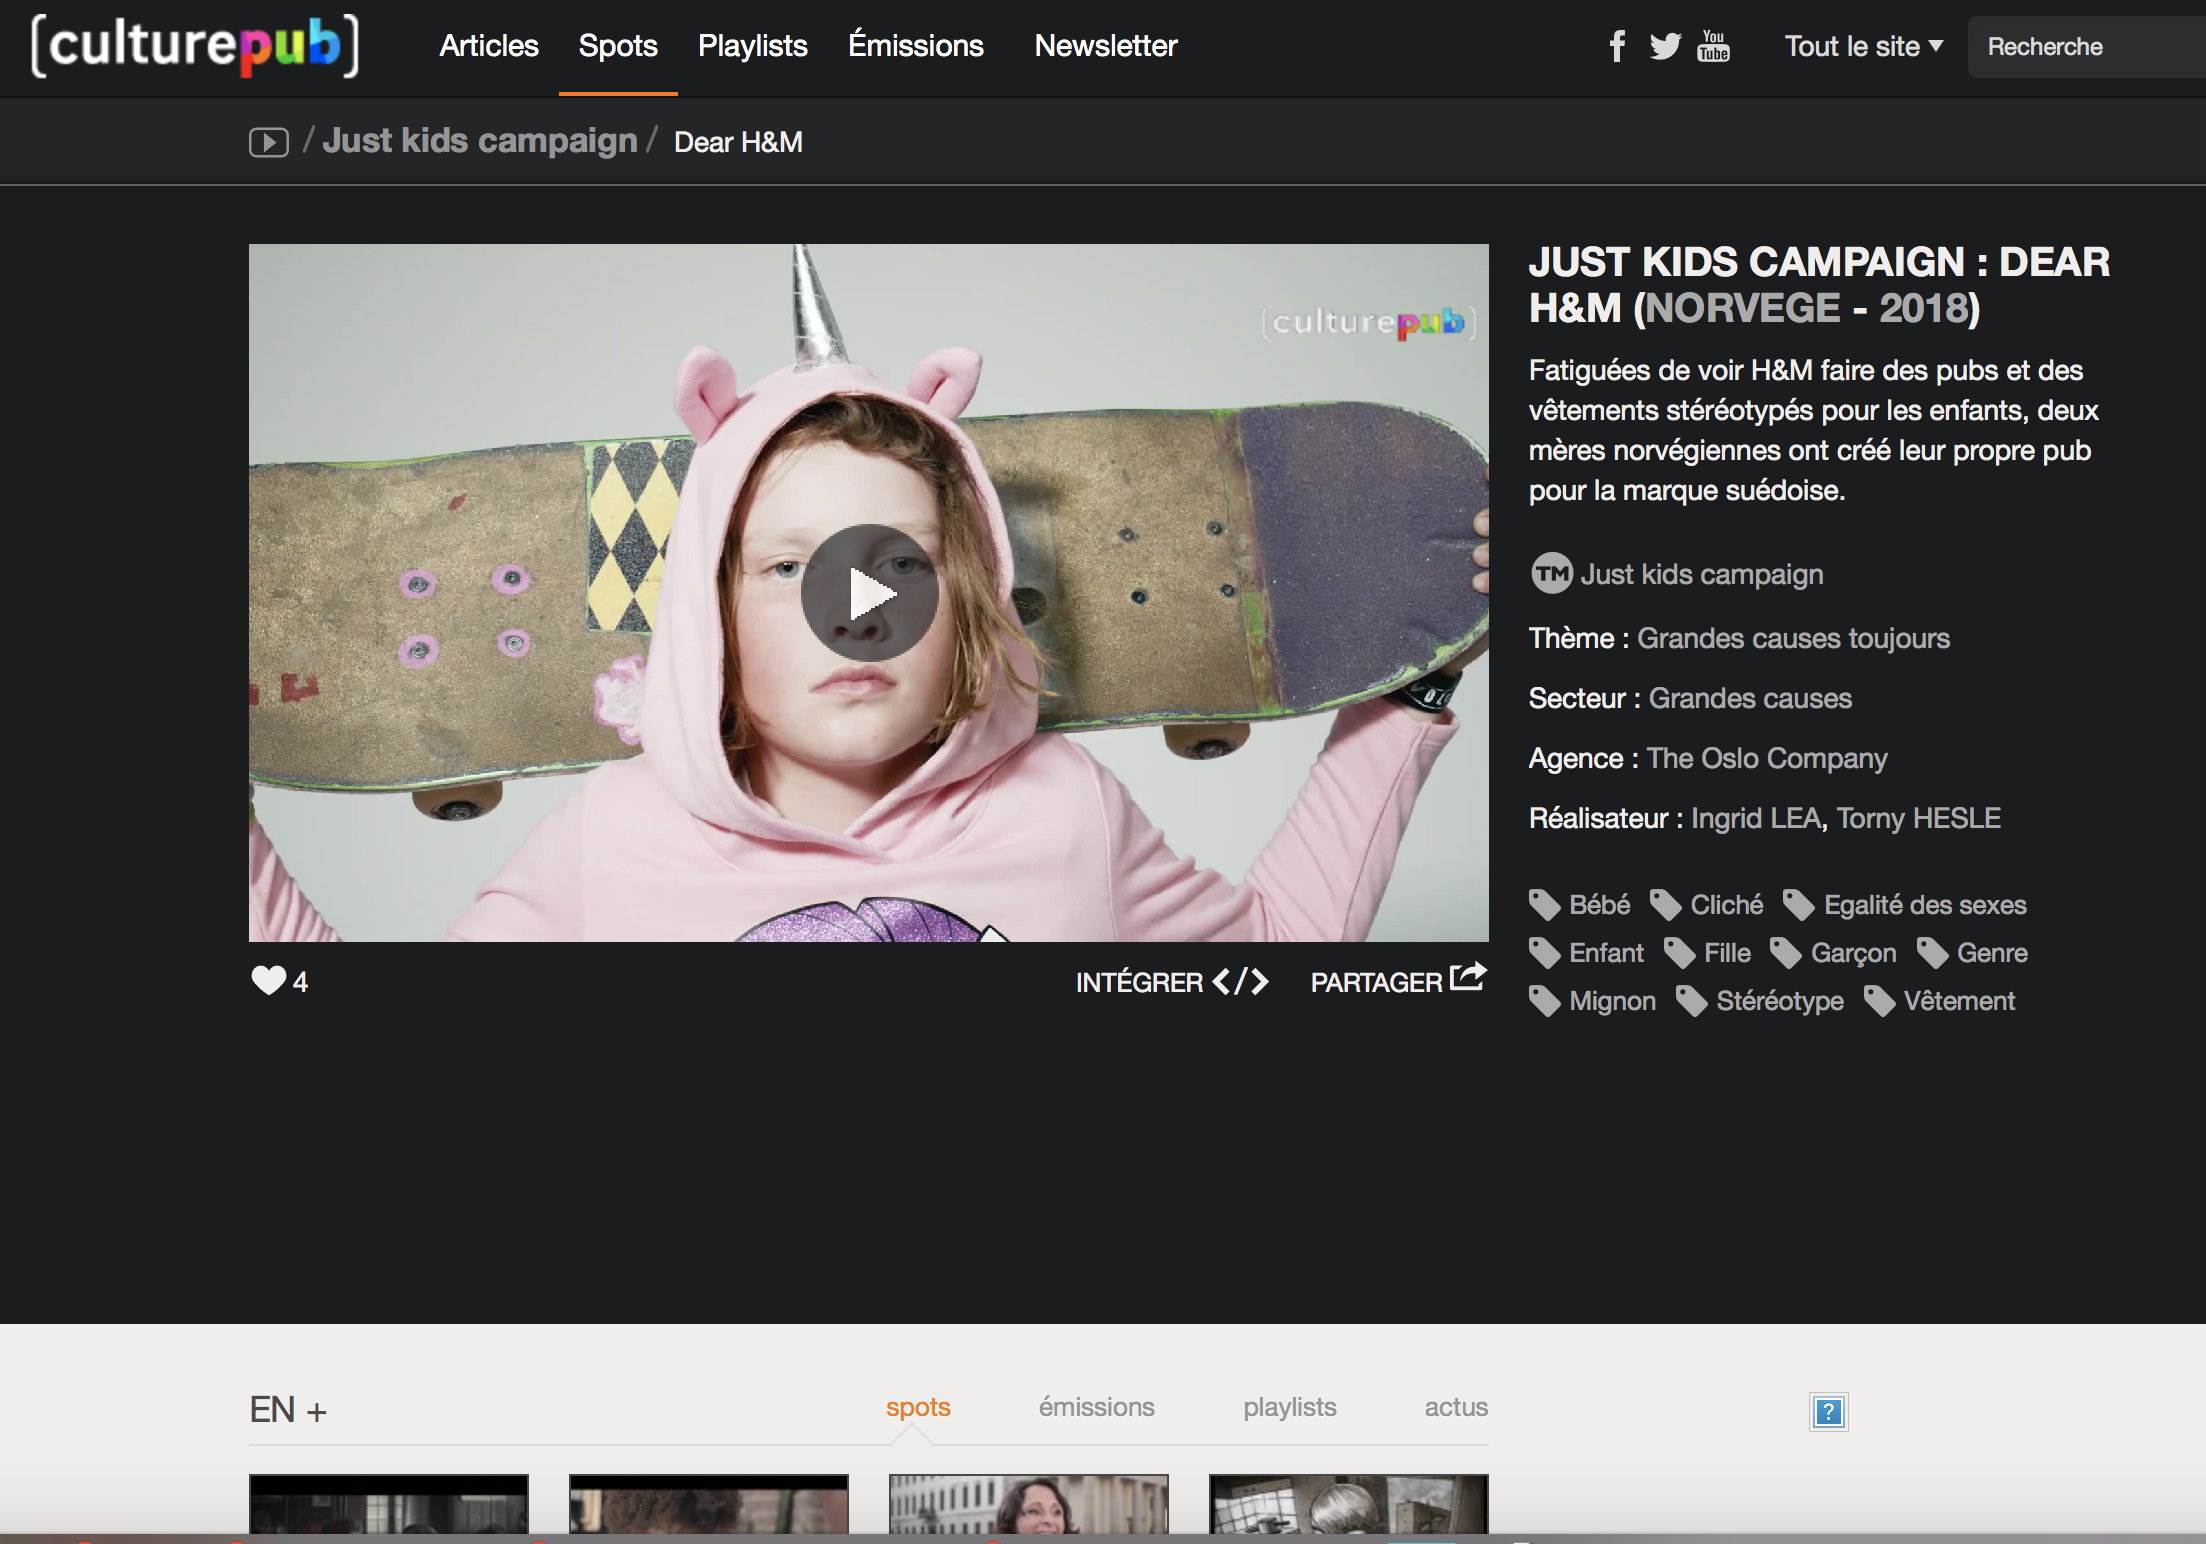Open the Facebook page icon
This screenshot has width=2206, height=1544.
coord(1617,46)
